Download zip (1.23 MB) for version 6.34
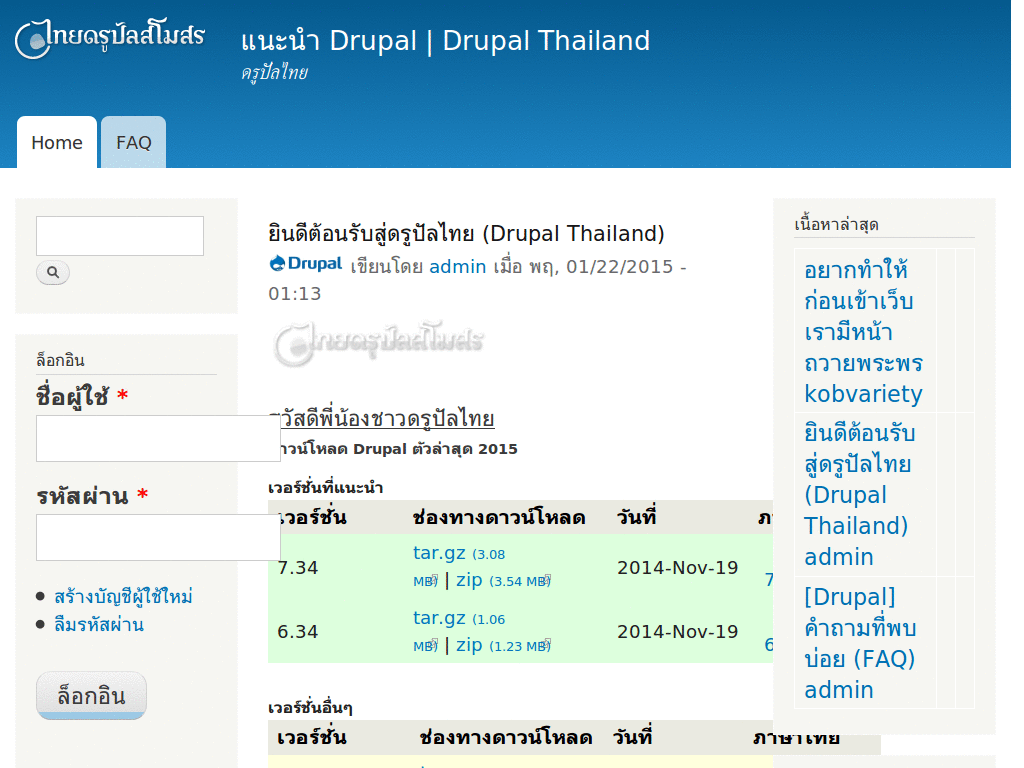The image size is (1024, 768). pyautogui.click(x=503, y=645)
